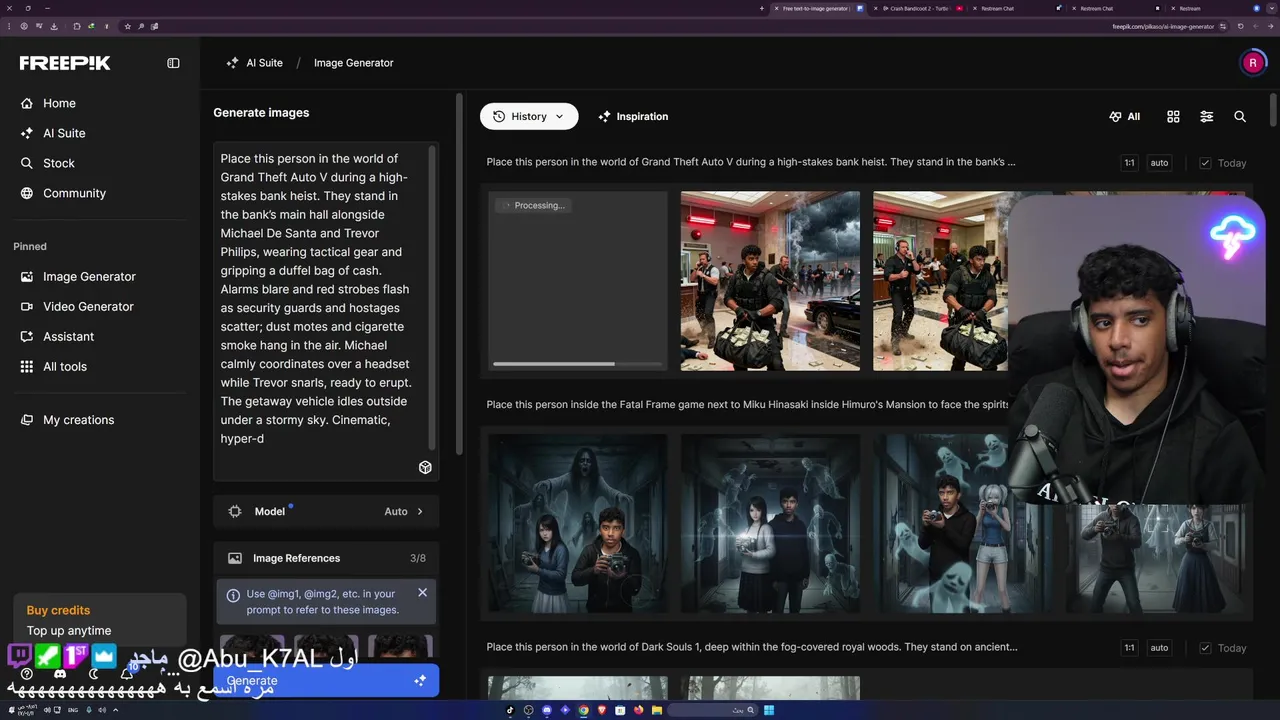The width and height of the screenshot is (1280, 720).
Task: Open the second Fatal Frame generated image
Action: click(x=770, y=523)
